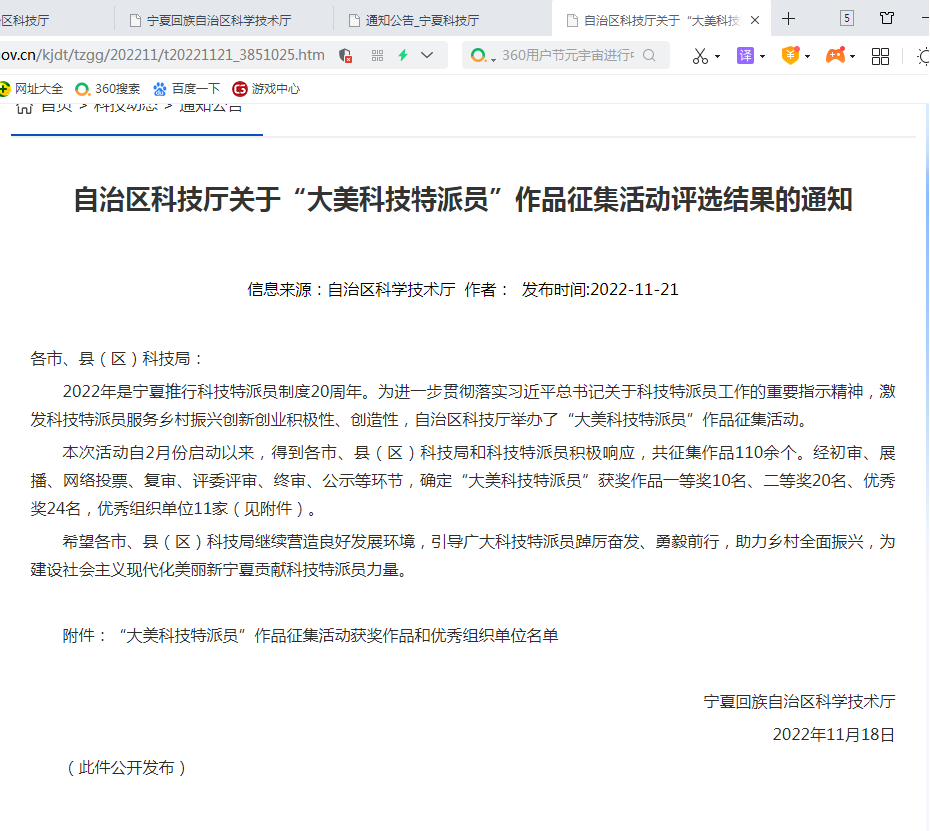Expand the game controller dropdown arrow
The height and width of the screenshot is (831, 930).
[x=852, y=57]
